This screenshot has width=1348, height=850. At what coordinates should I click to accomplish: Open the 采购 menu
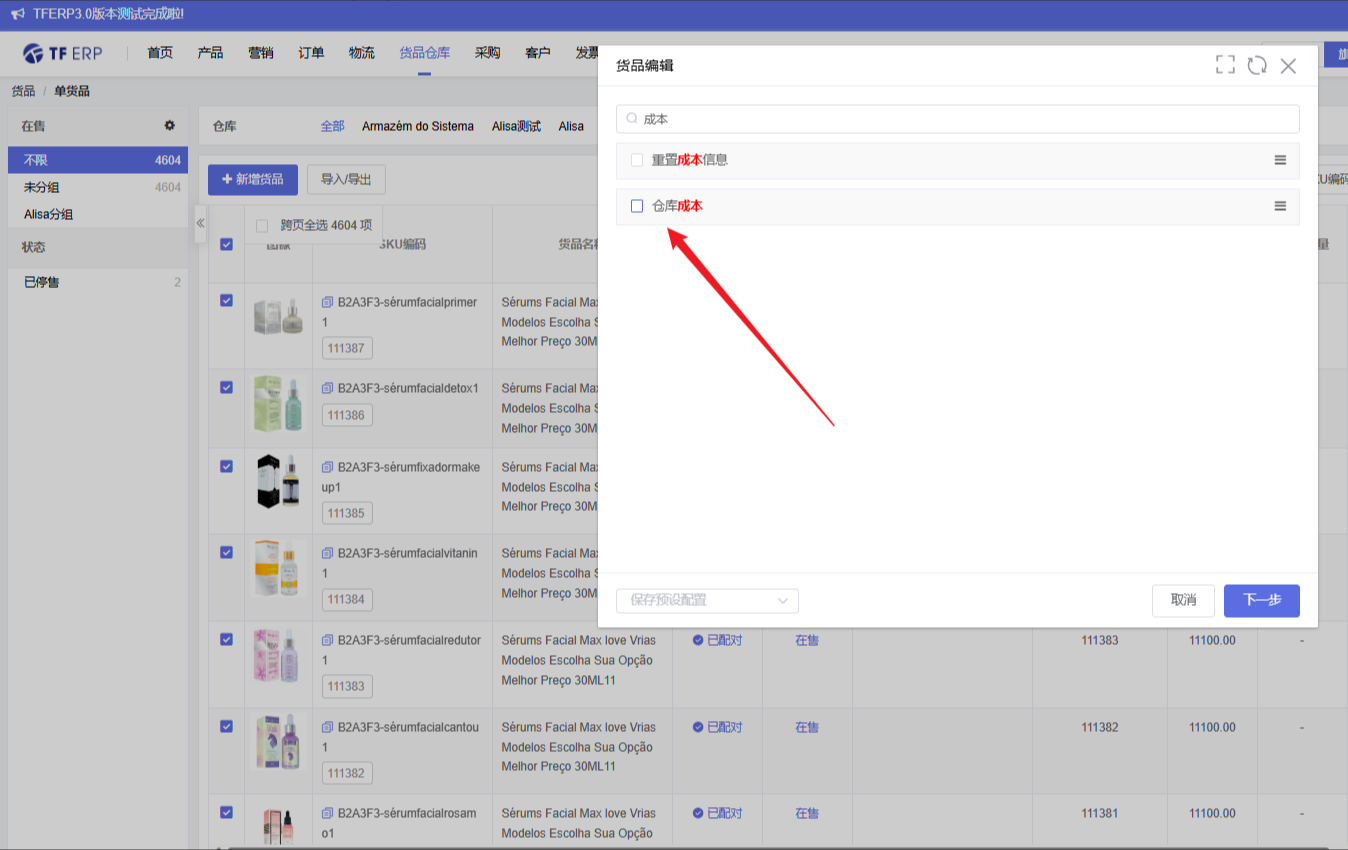tap(487, 53)
